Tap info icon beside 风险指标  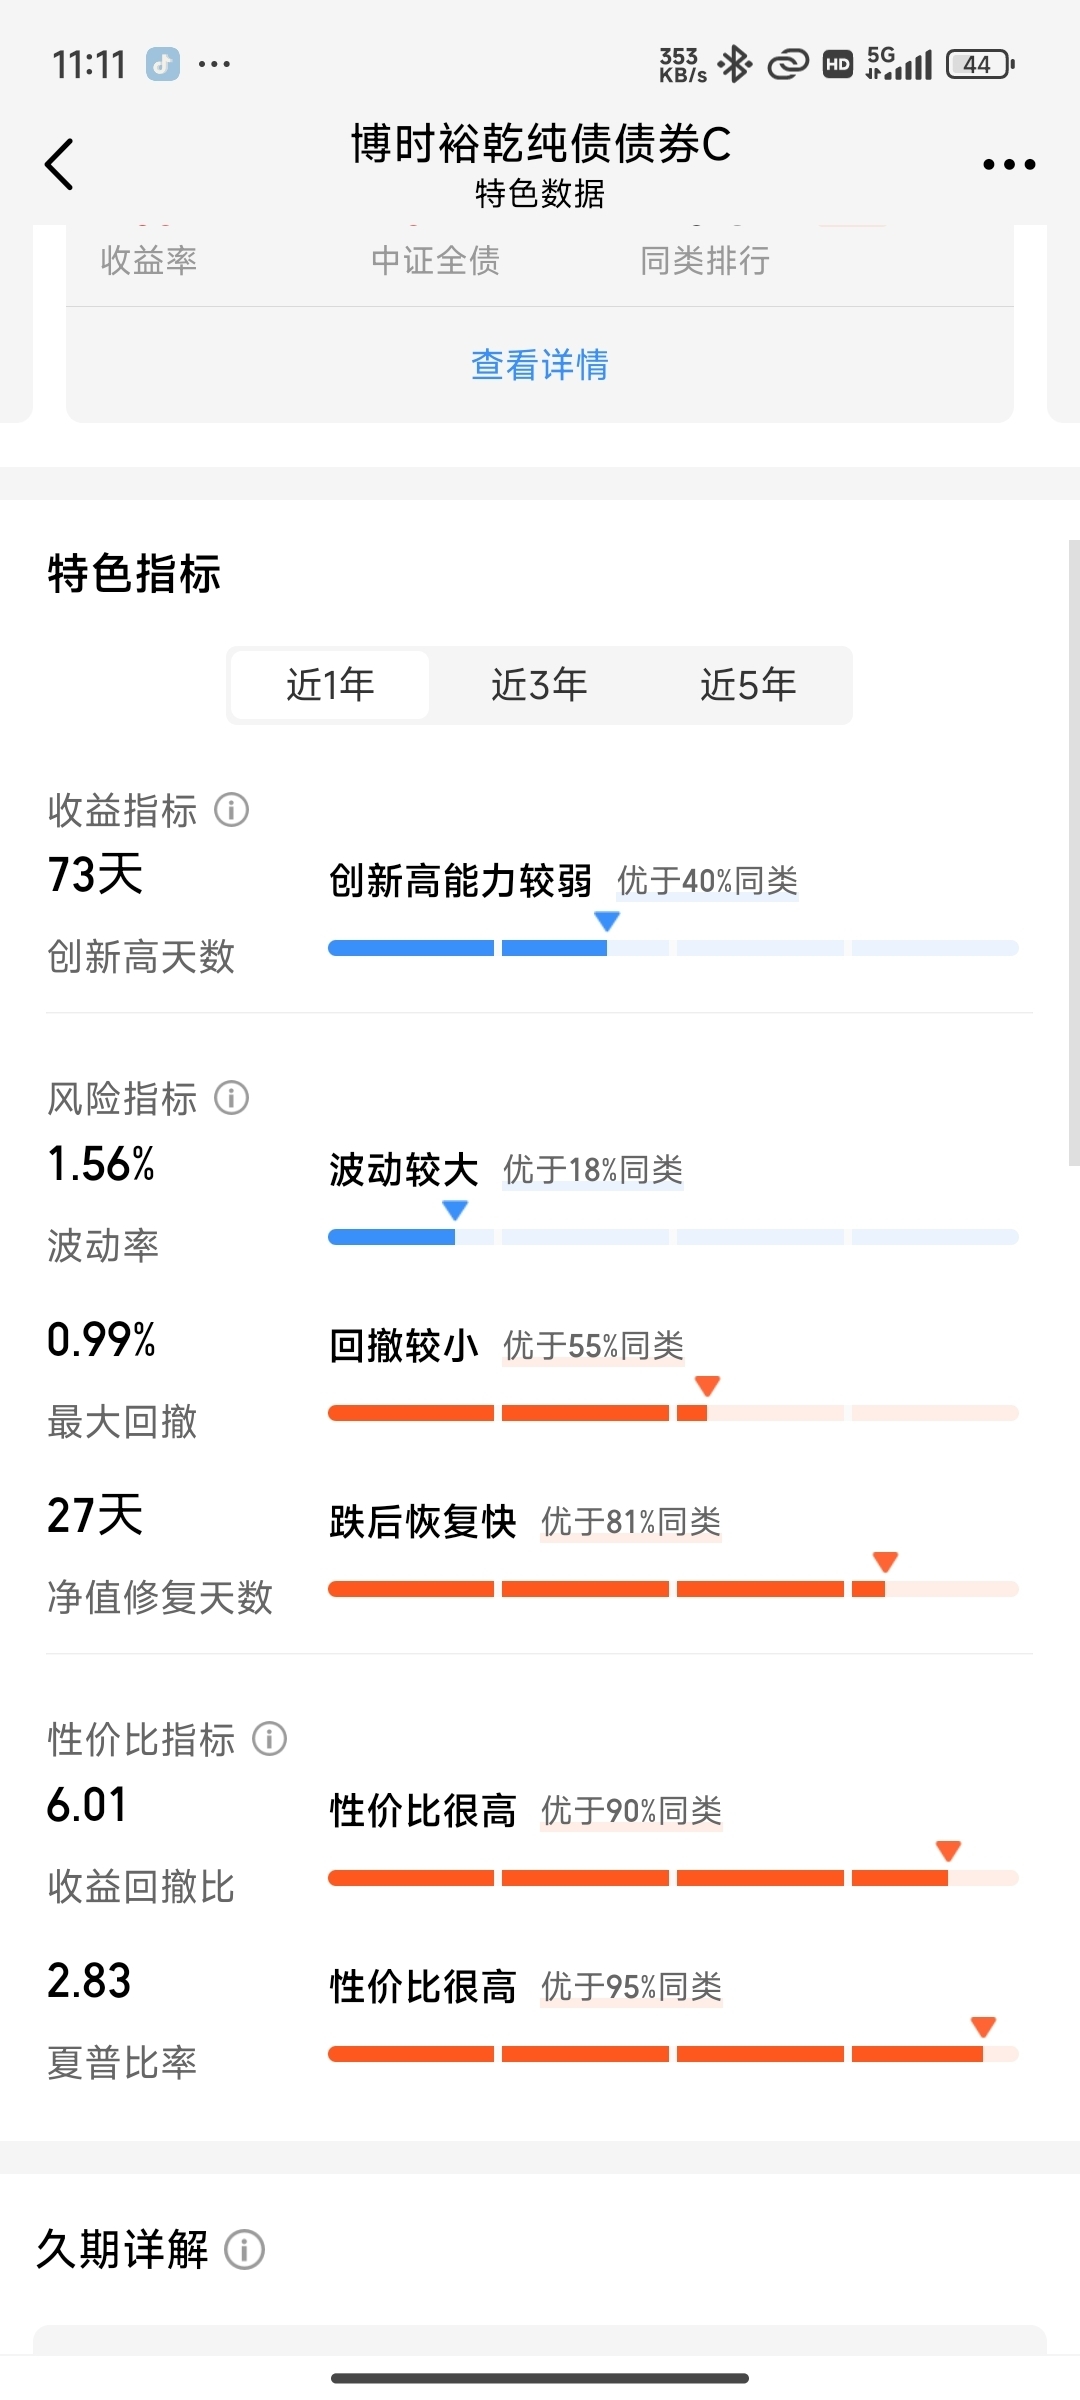coord(231,1098)
